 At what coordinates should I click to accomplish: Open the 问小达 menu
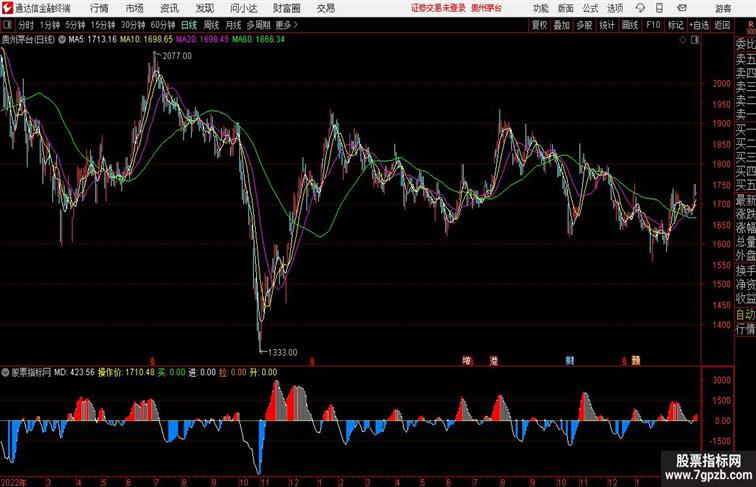pyautogui.click(x=243, y=8)
